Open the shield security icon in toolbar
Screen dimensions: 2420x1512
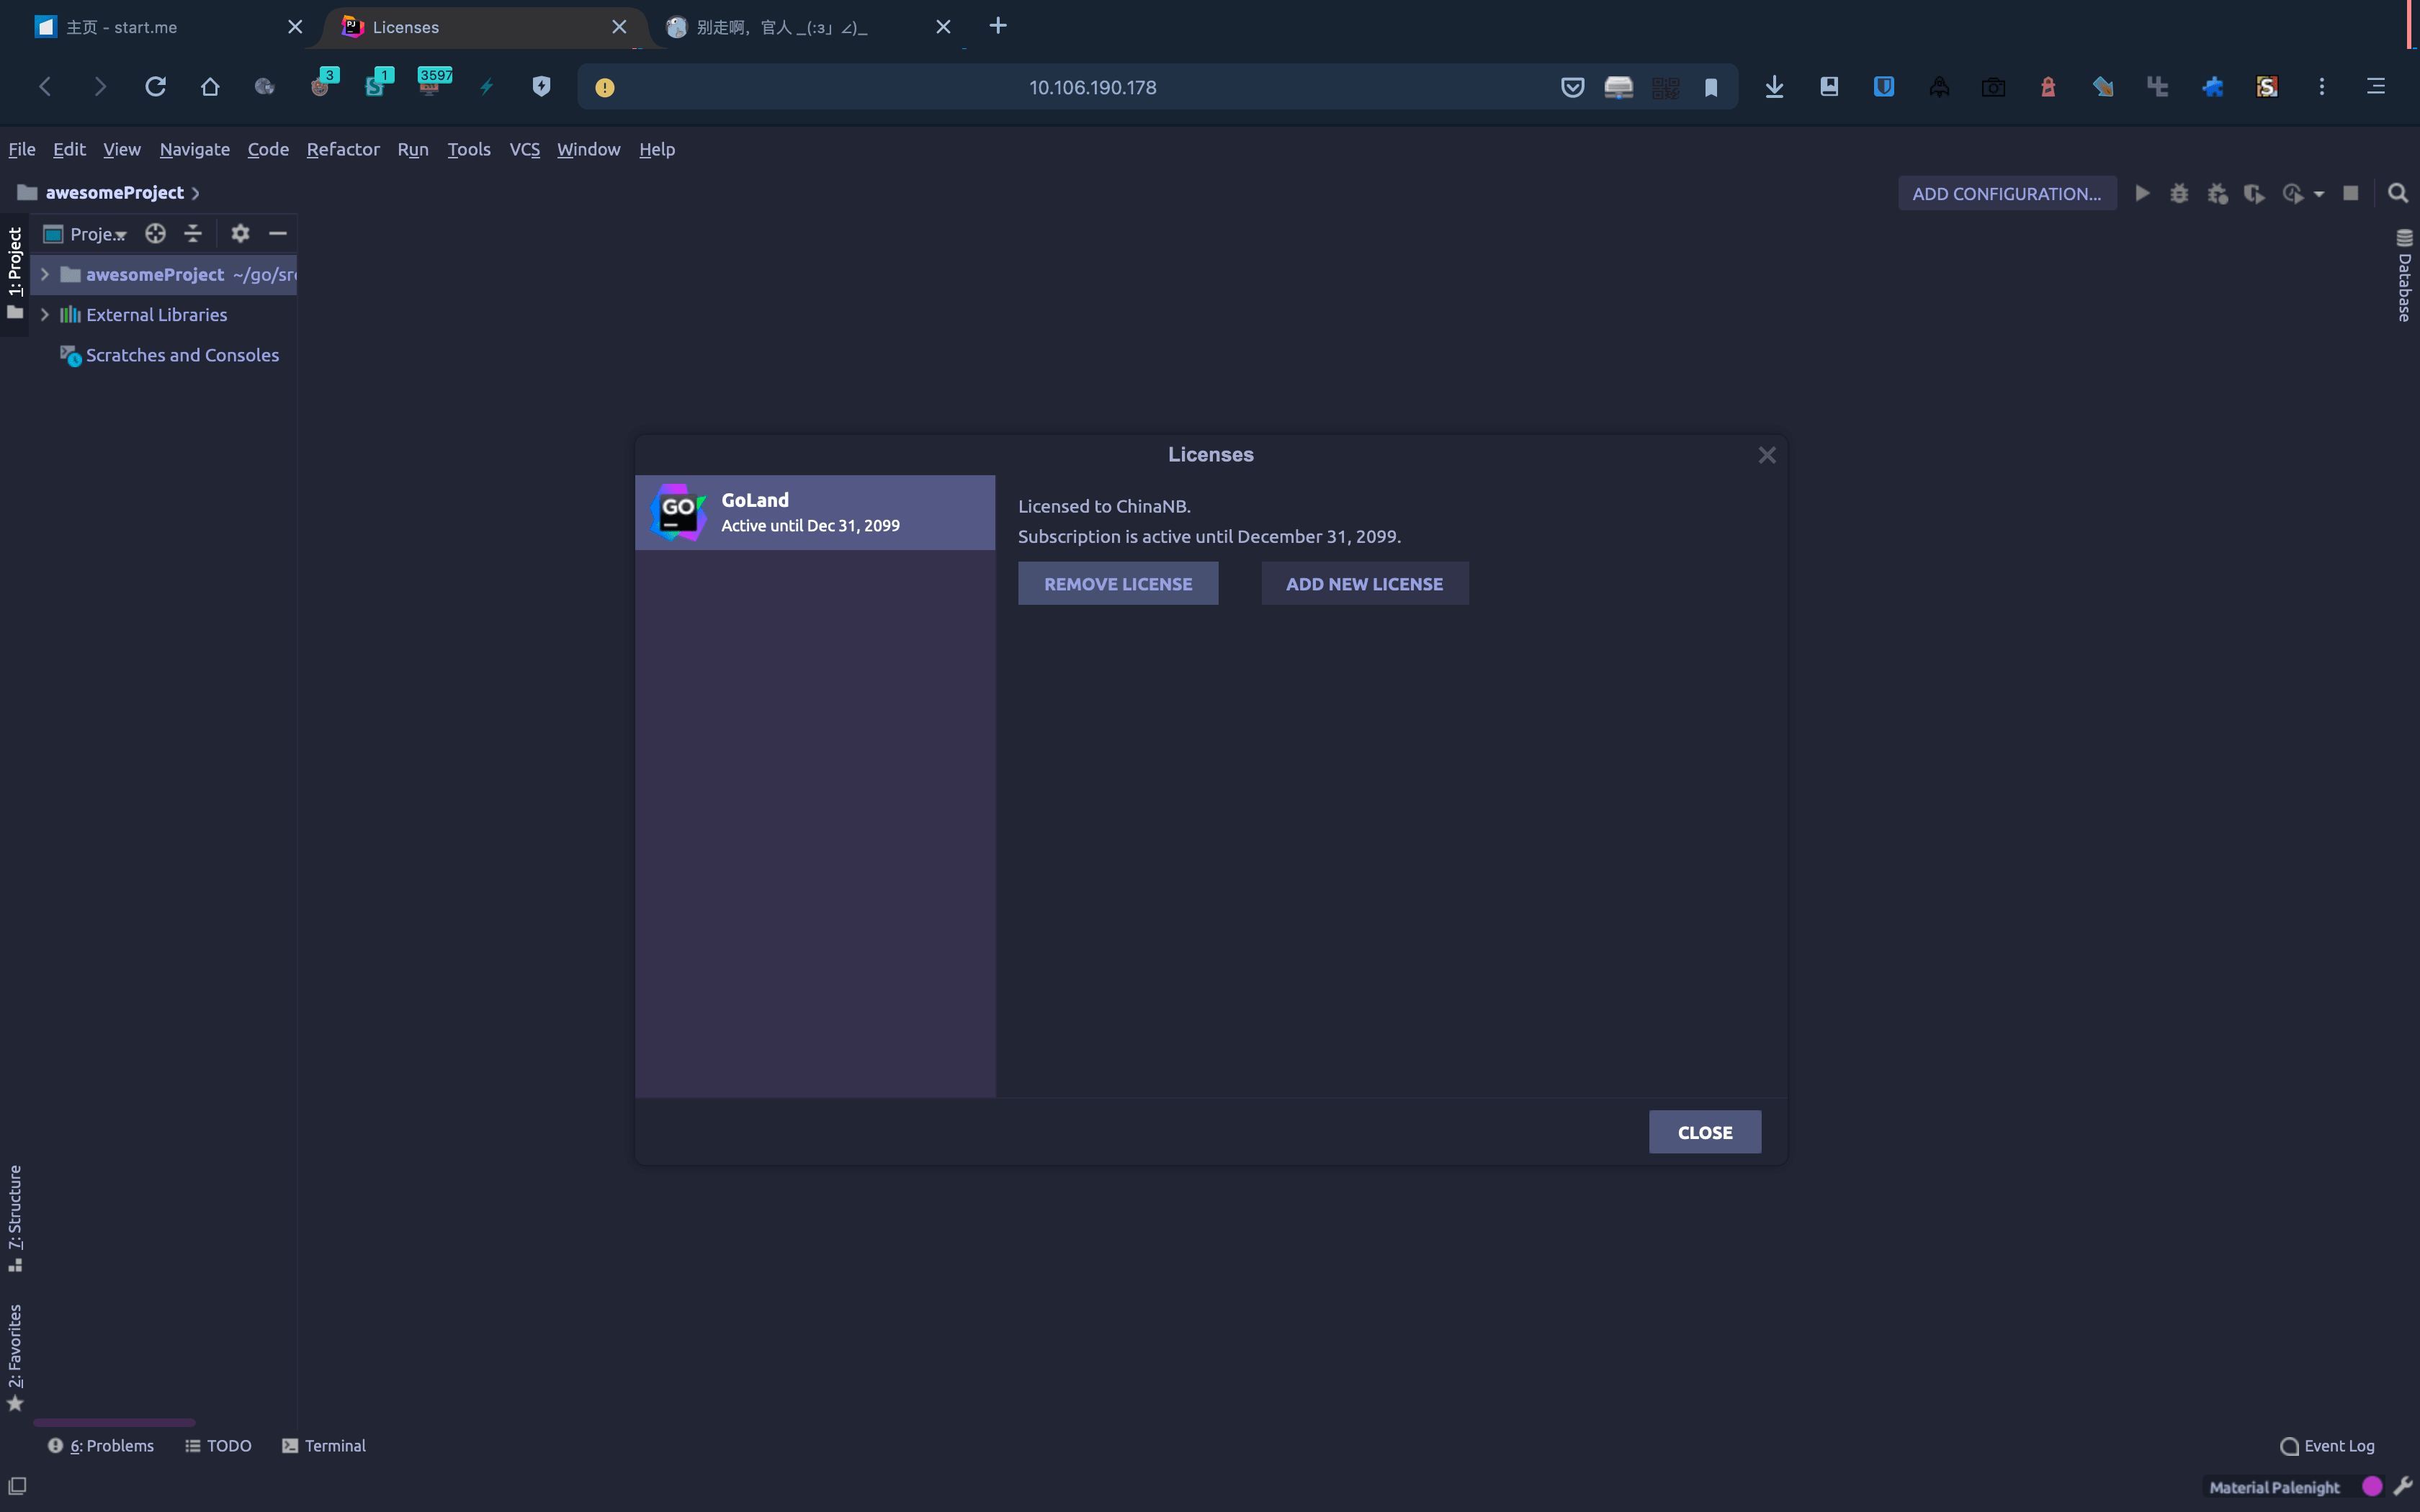541,87
